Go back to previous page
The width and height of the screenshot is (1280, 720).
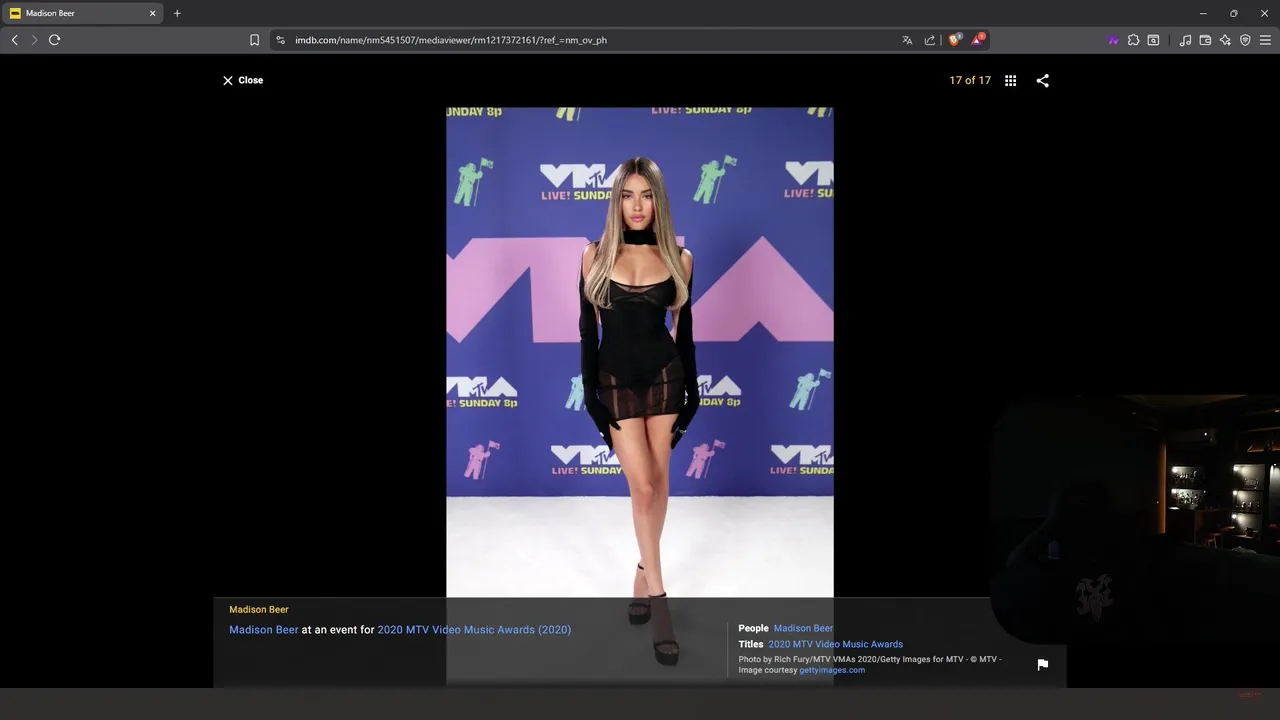click(14, 40)
